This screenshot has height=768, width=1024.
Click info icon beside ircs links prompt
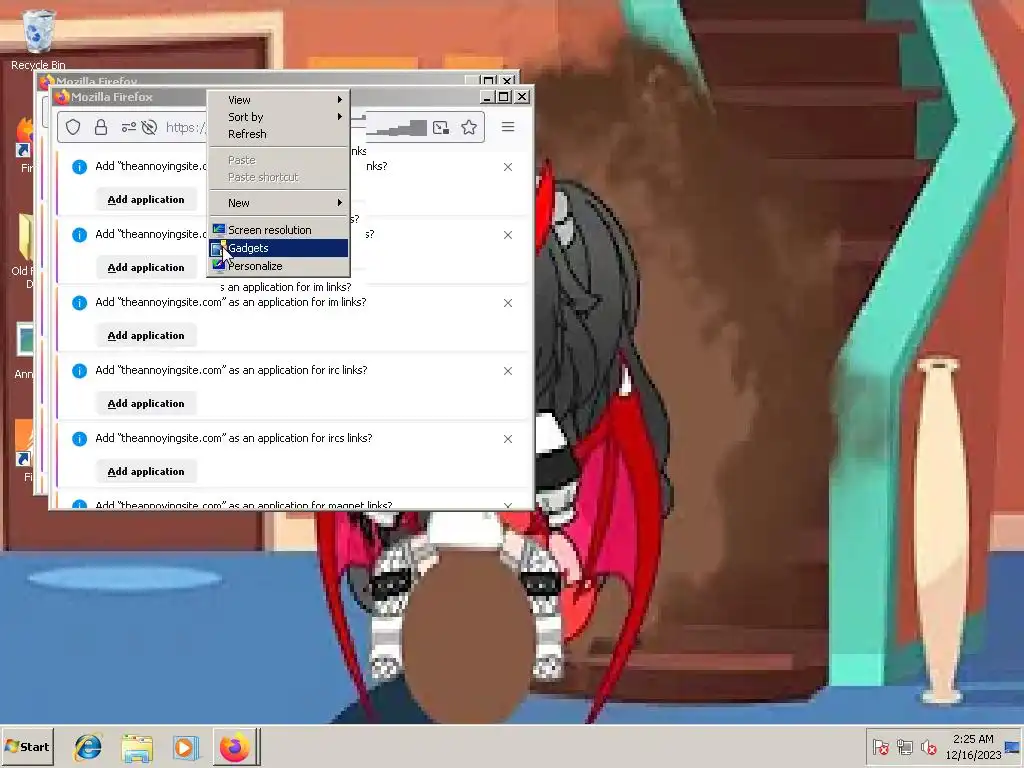pyautogui.click(x=80, y=439)
